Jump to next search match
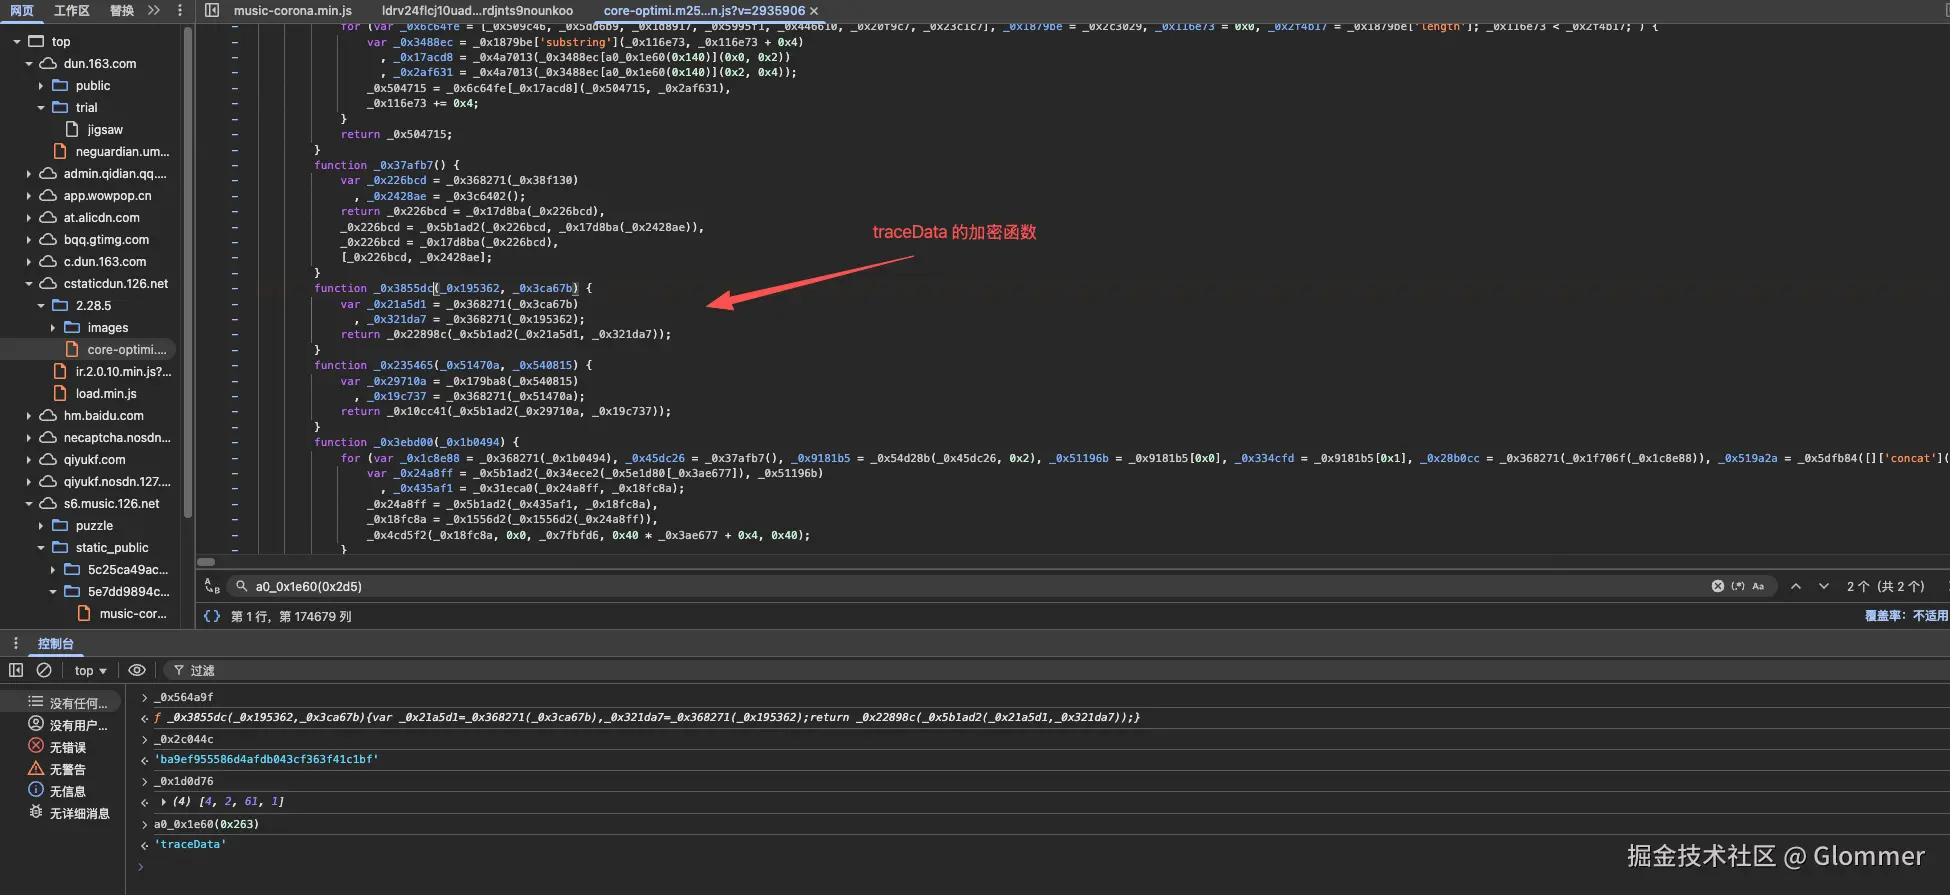The image size is (1950, 895). tap(1824, 586)
